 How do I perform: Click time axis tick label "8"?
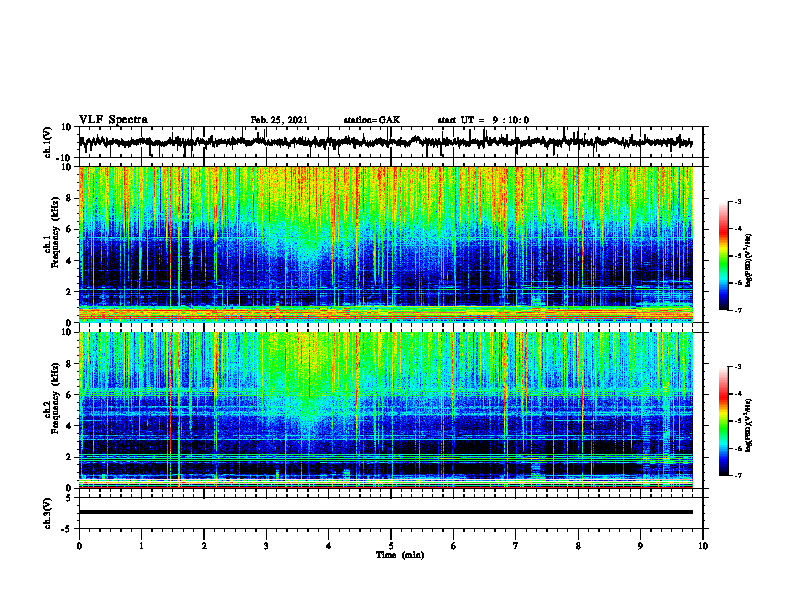point(578,546)
